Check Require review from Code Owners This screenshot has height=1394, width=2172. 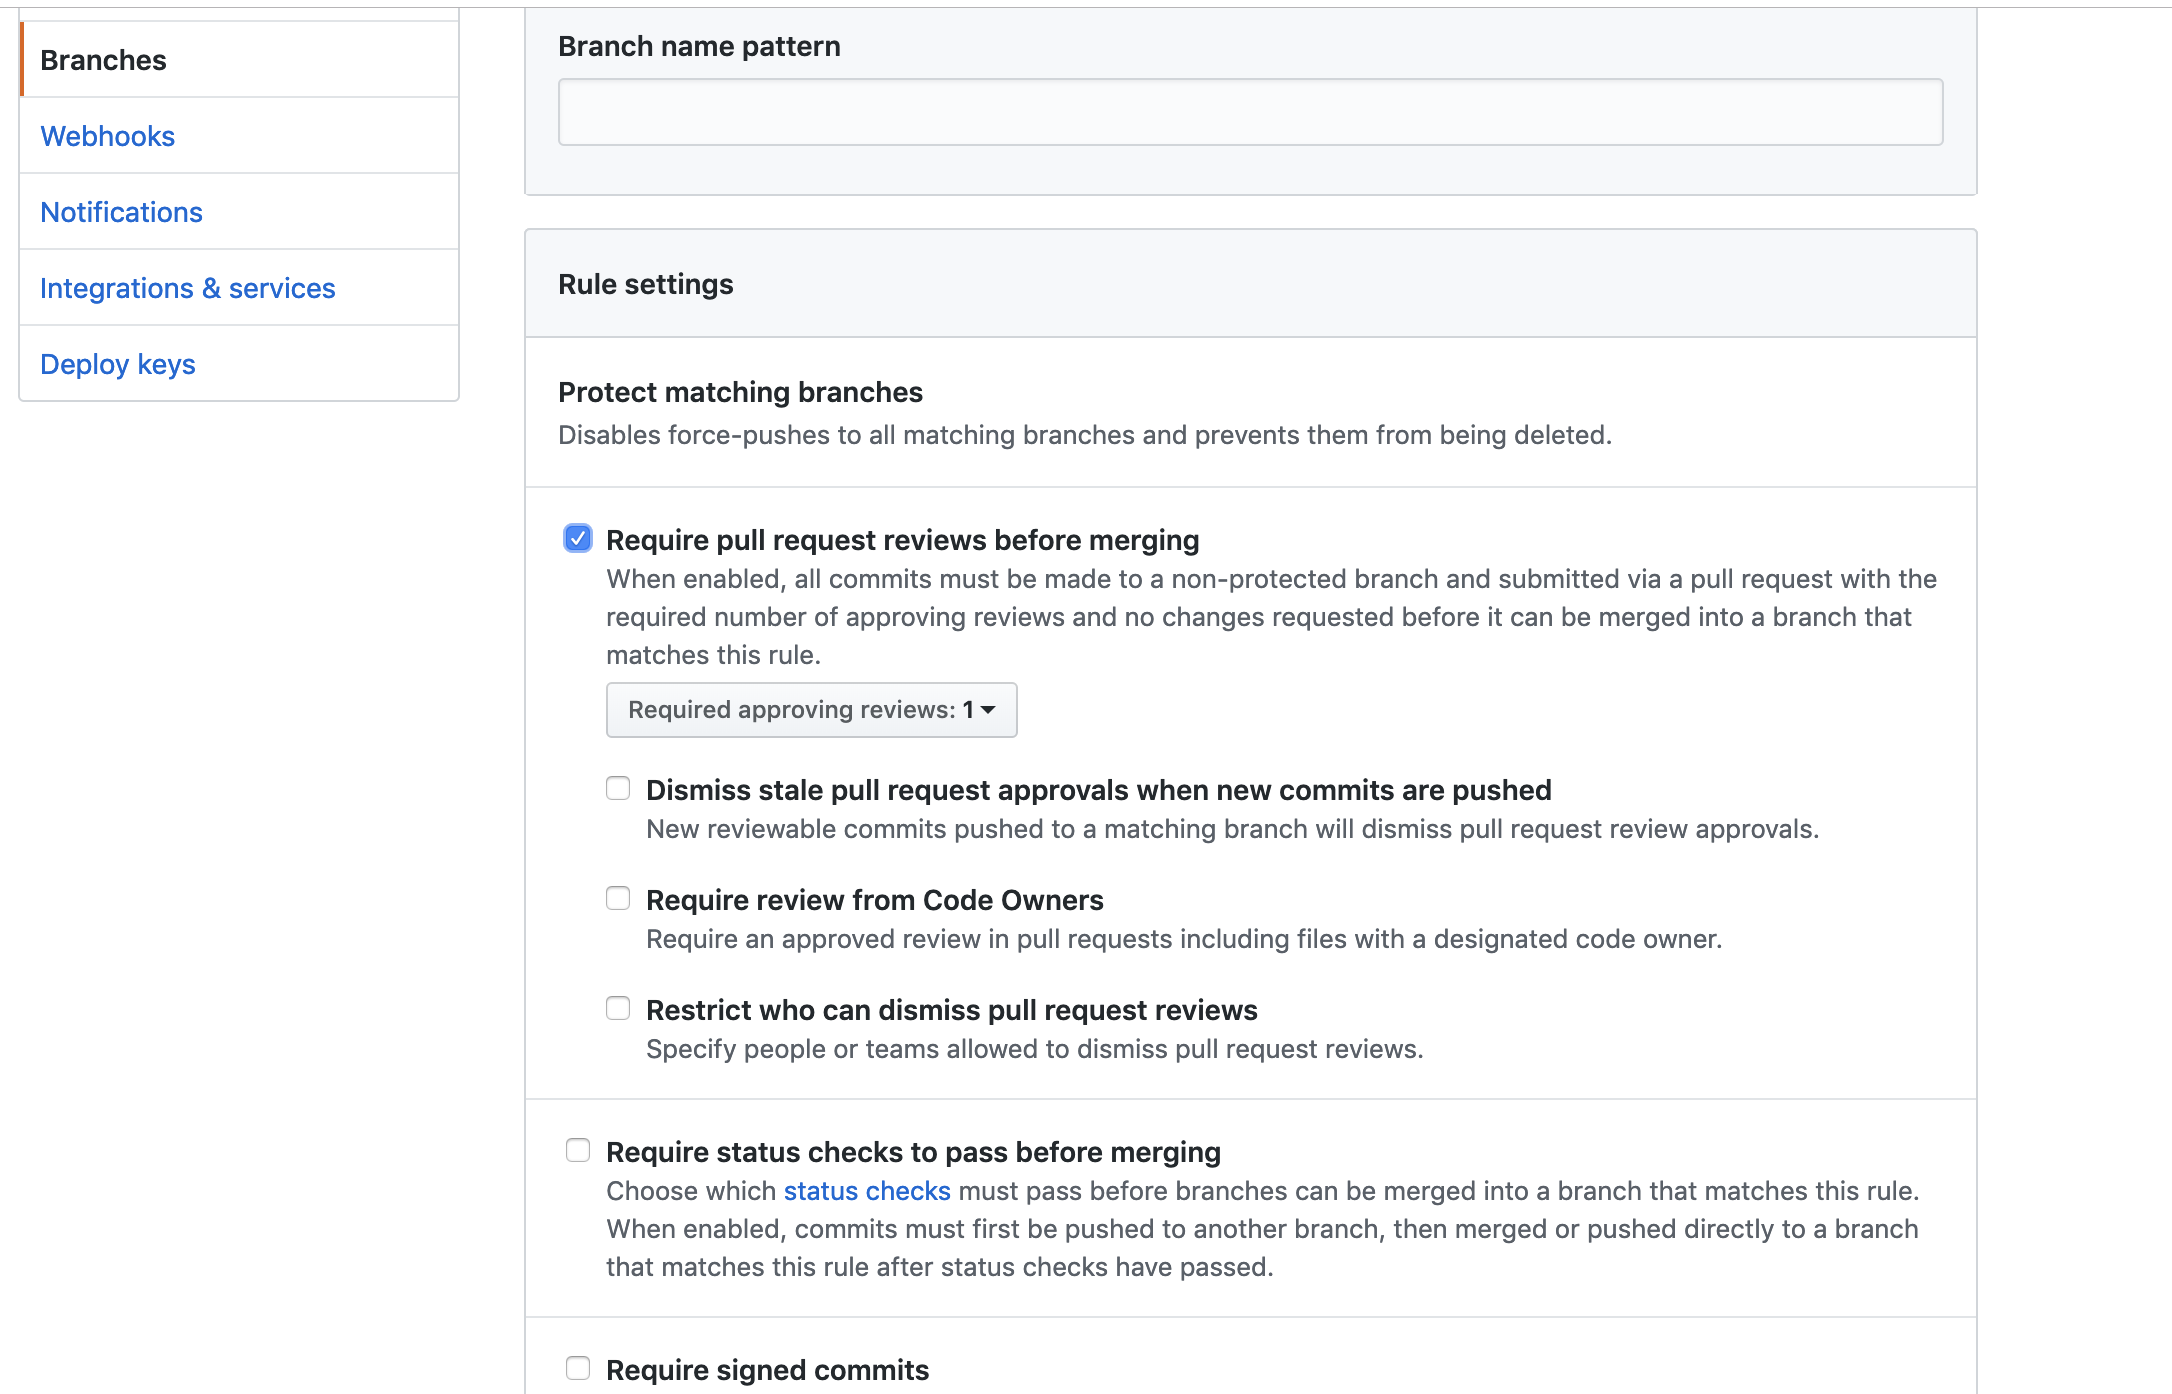(618, 899)
